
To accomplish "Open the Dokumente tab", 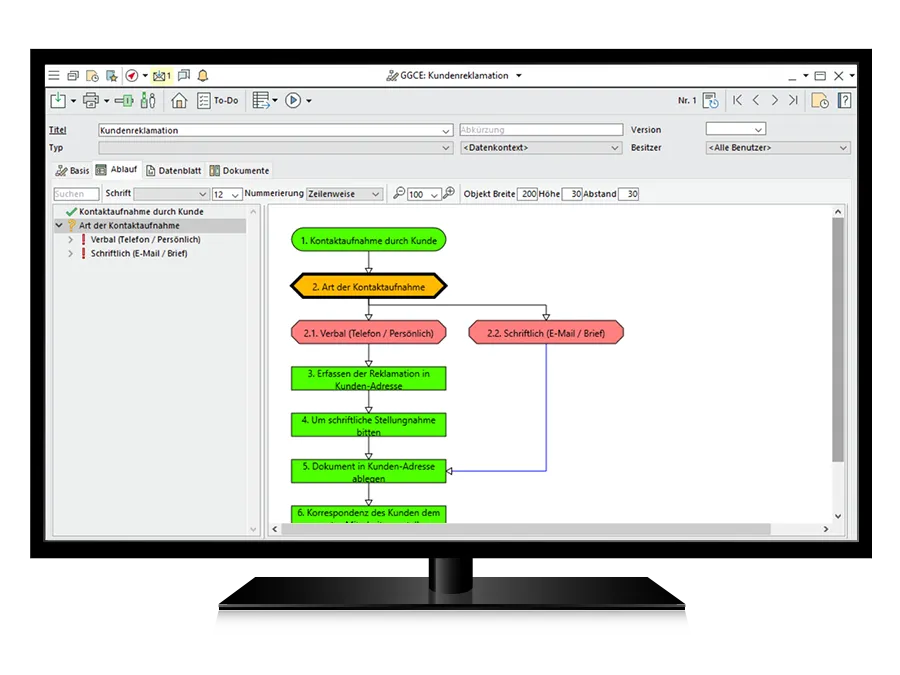I will 239,171.
